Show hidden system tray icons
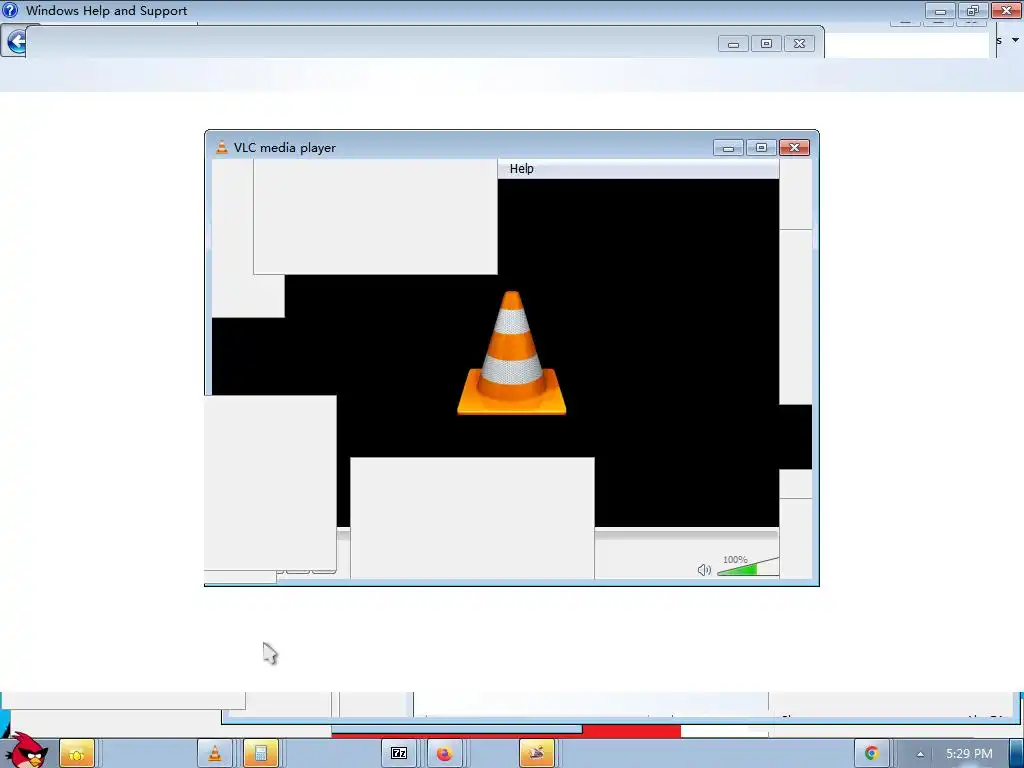Viewport: 1024px width, 768px height. pyautogui.click(x=920, y=754)
